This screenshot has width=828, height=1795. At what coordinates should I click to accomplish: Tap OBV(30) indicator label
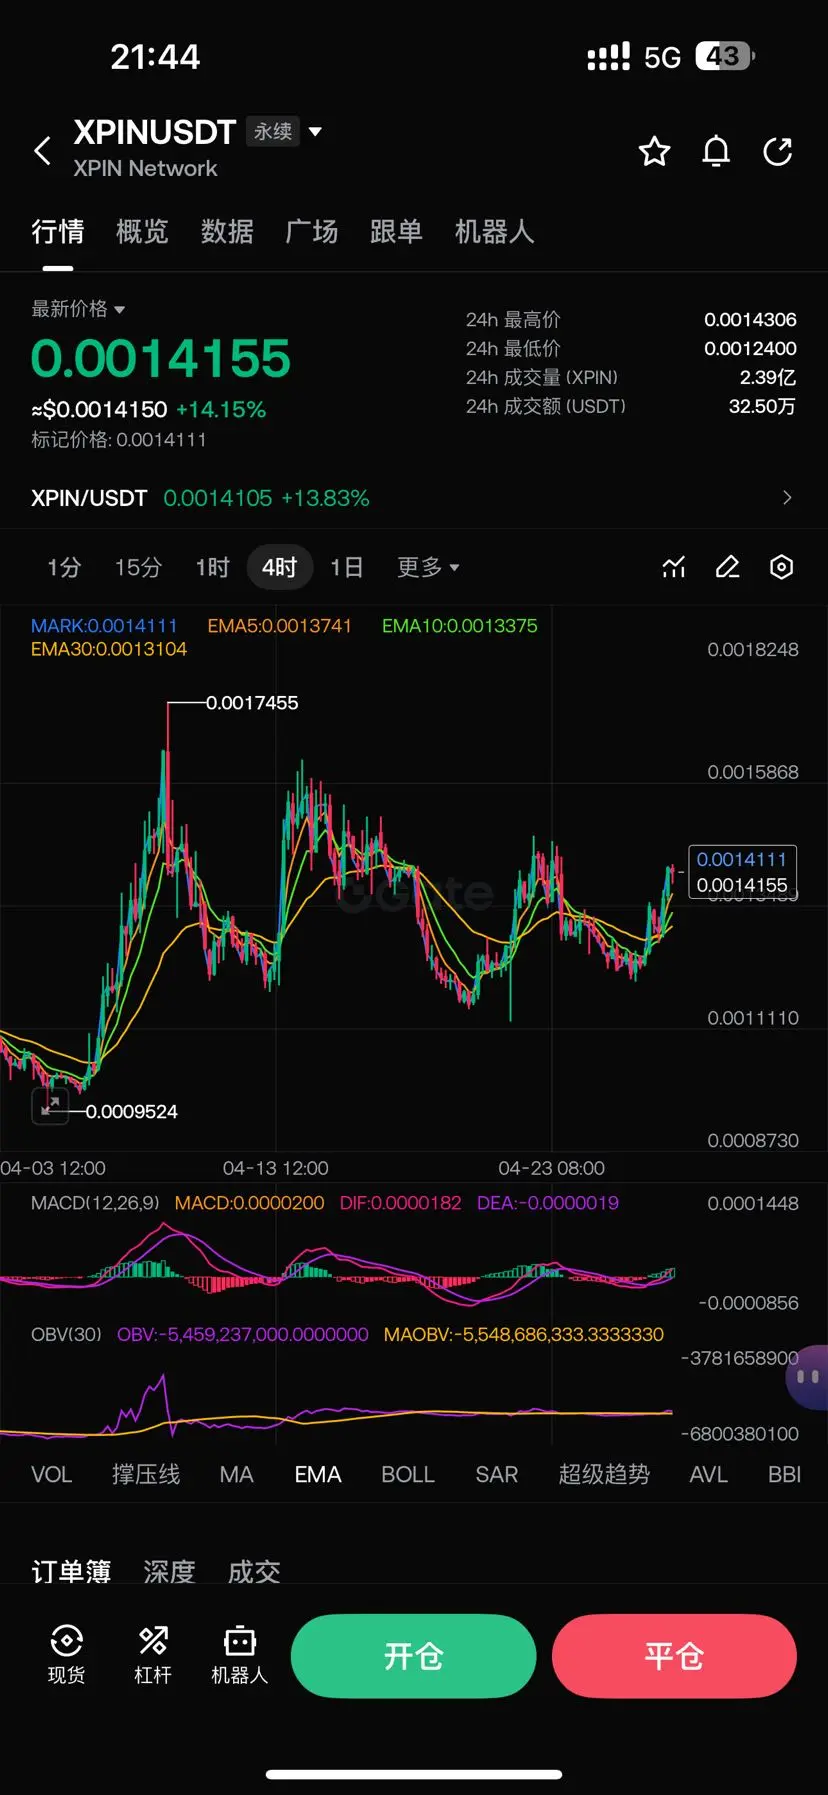tap(66, 1334)
